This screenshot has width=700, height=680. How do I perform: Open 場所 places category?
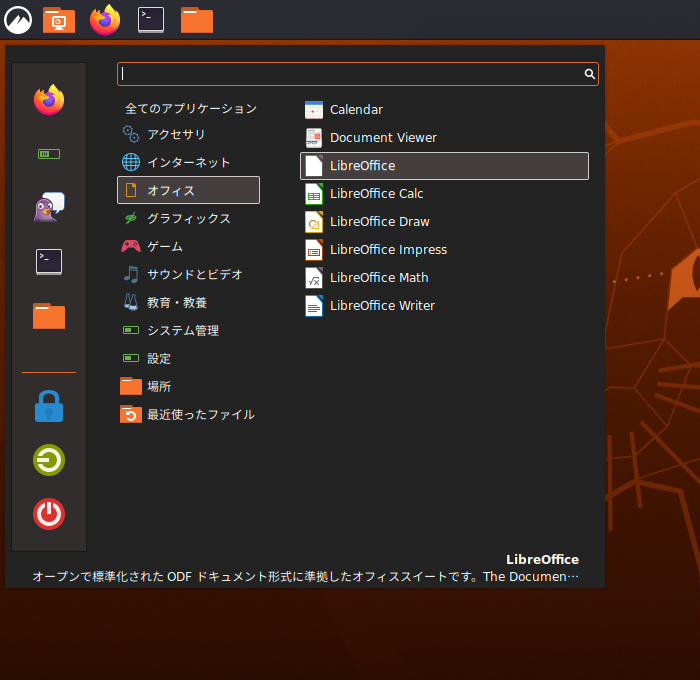[x=188, y=386]
